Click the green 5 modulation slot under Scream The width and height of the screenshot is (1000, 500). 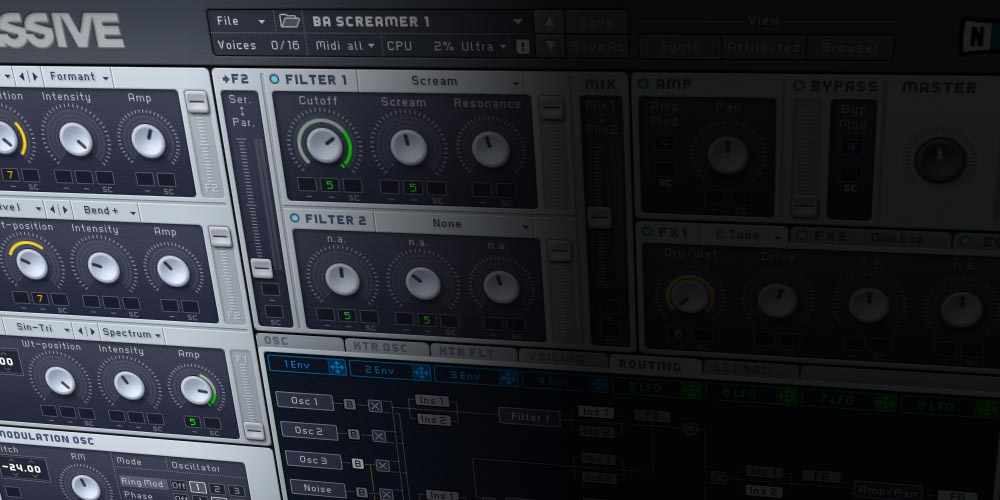pos(413,188)
